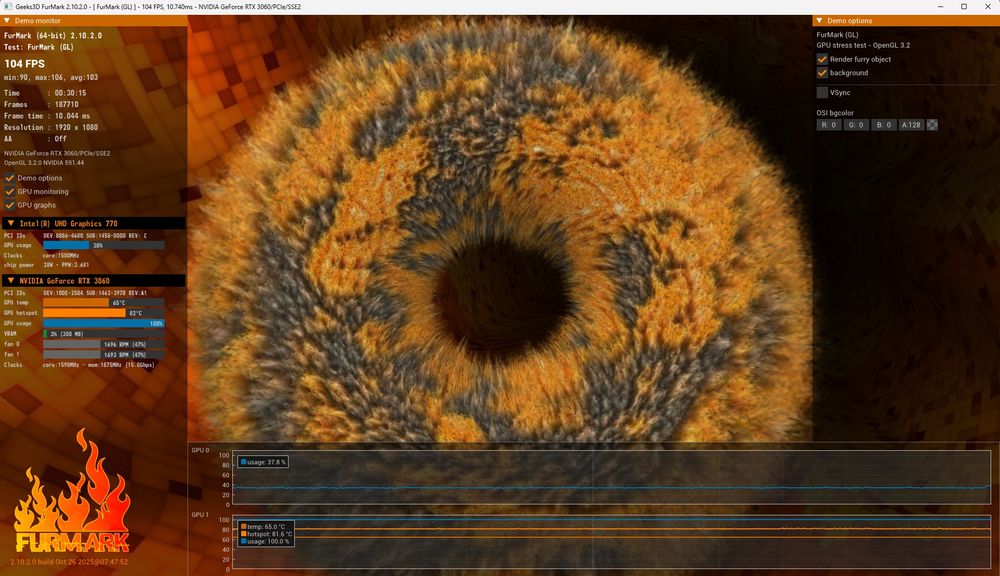Click the Resolution 1920 x 1080 value
Image resolution: width=1000 pixels, height=576 pixels.
[x=77, y=128]
